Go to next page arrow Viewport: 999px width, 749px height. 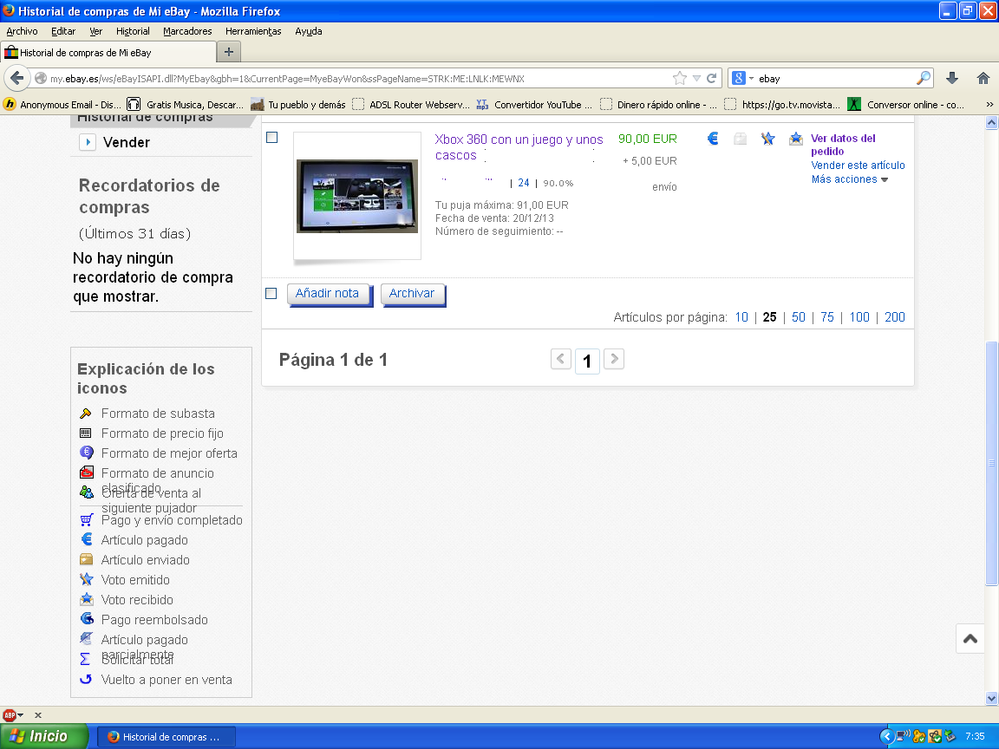[x=614, y=359]
